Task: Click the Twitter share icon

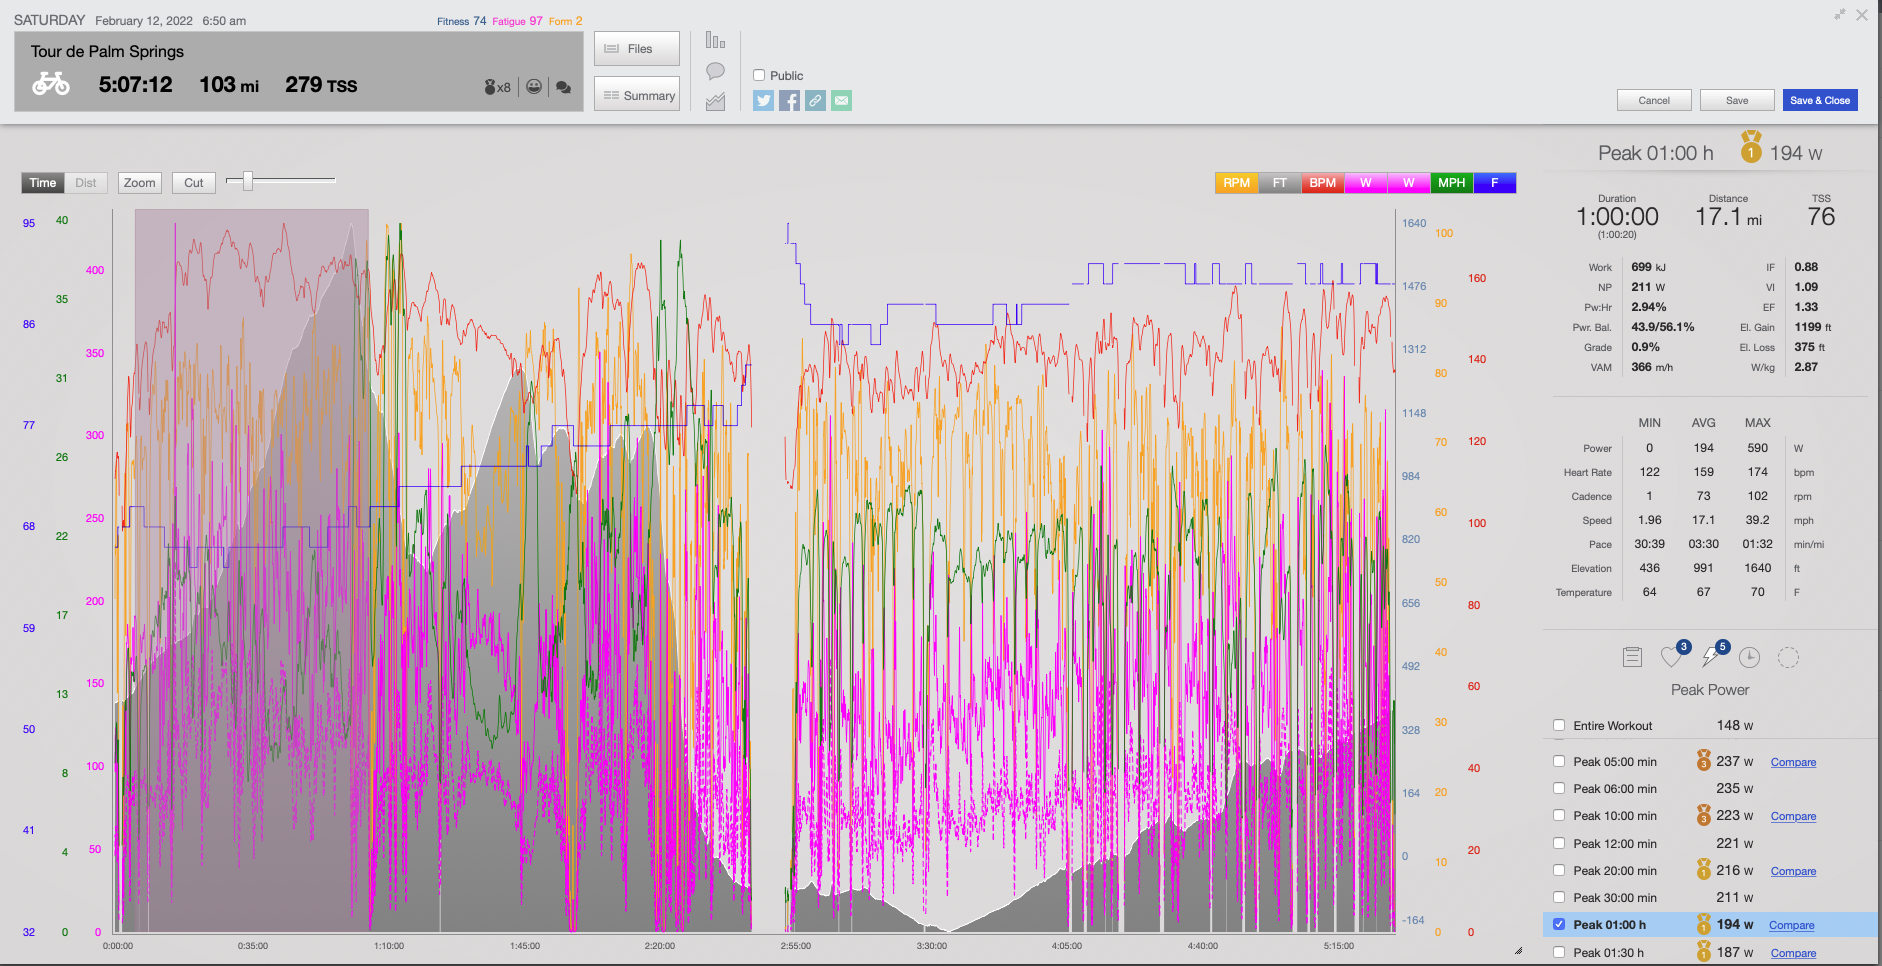Action: (763, 100)
